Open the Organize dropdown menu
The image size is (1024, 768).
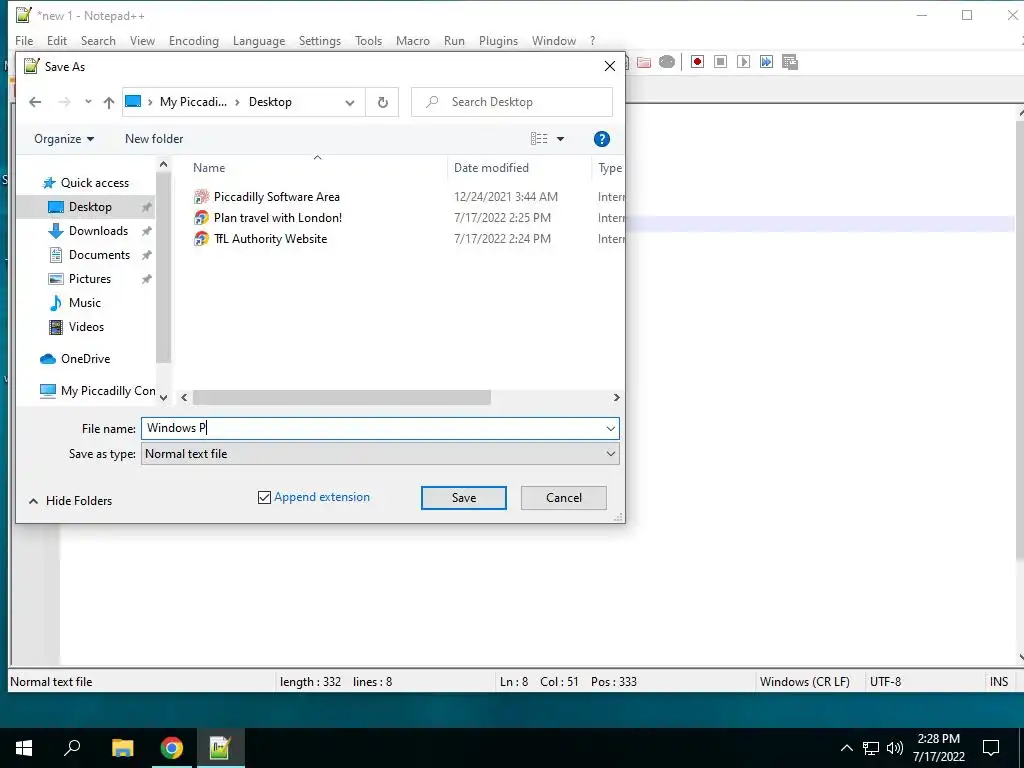pyautogui.click(x=64, y=139)
